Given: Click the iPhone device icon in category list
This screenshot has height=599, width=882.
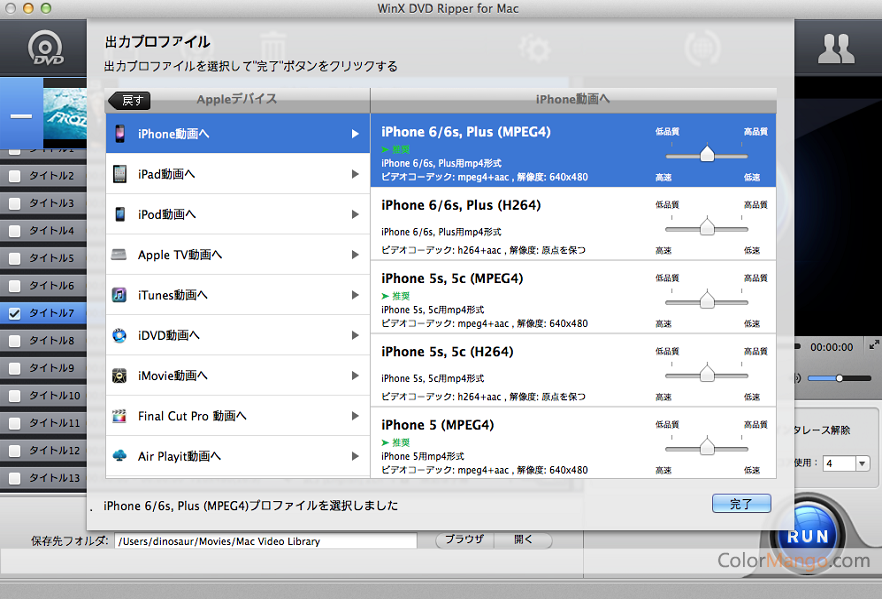Looking at the screenshot, I should point(120,133).
